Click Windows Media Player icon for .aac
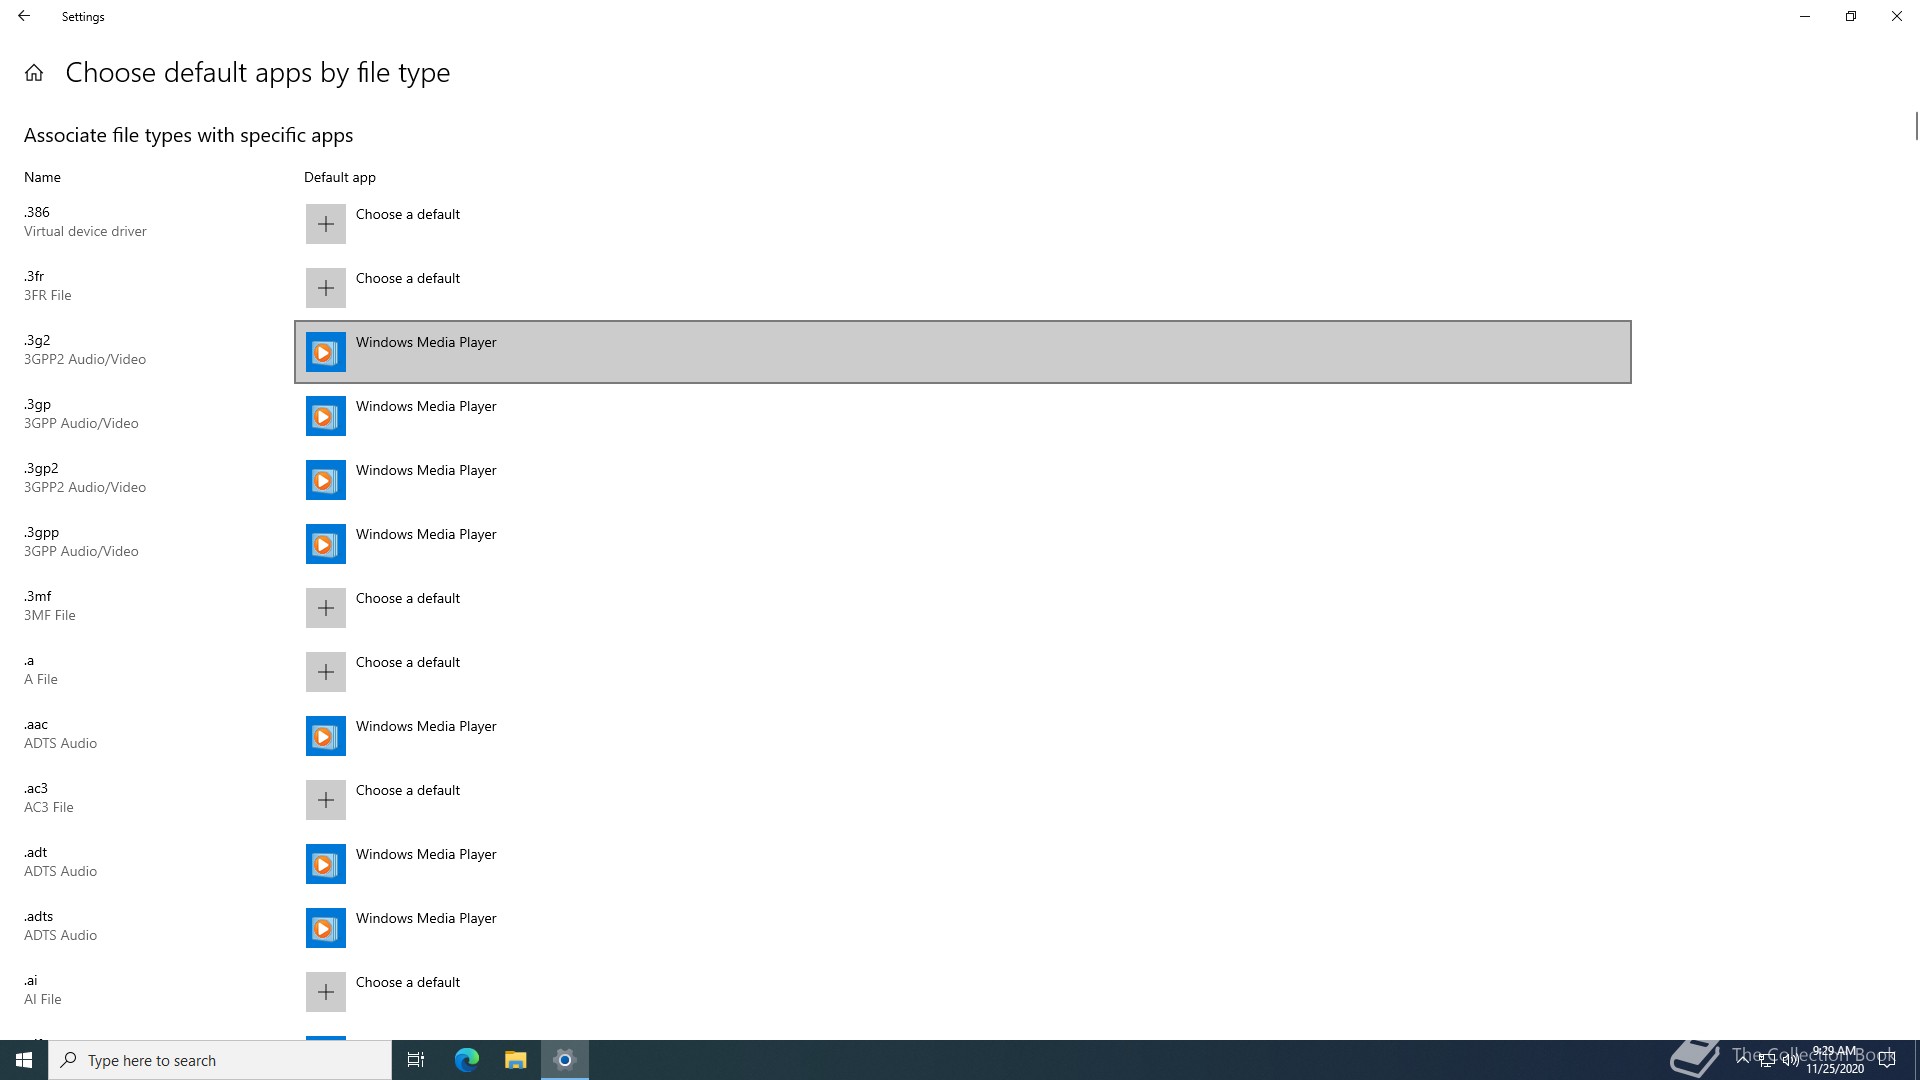 [x=325, y=736]
